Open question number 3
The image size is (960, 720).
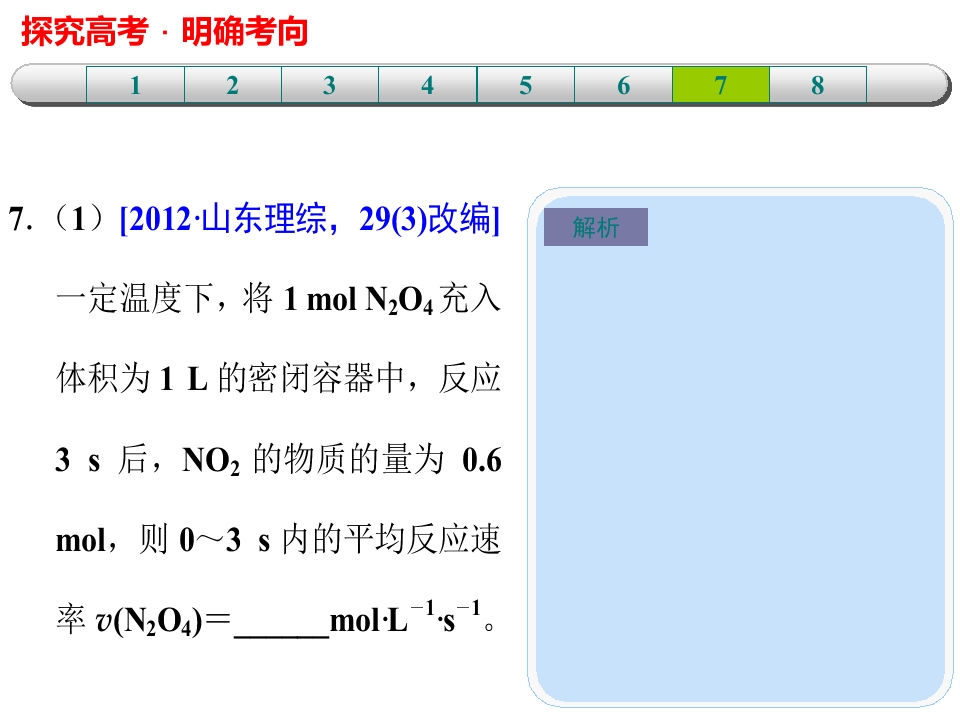(330, 84)
